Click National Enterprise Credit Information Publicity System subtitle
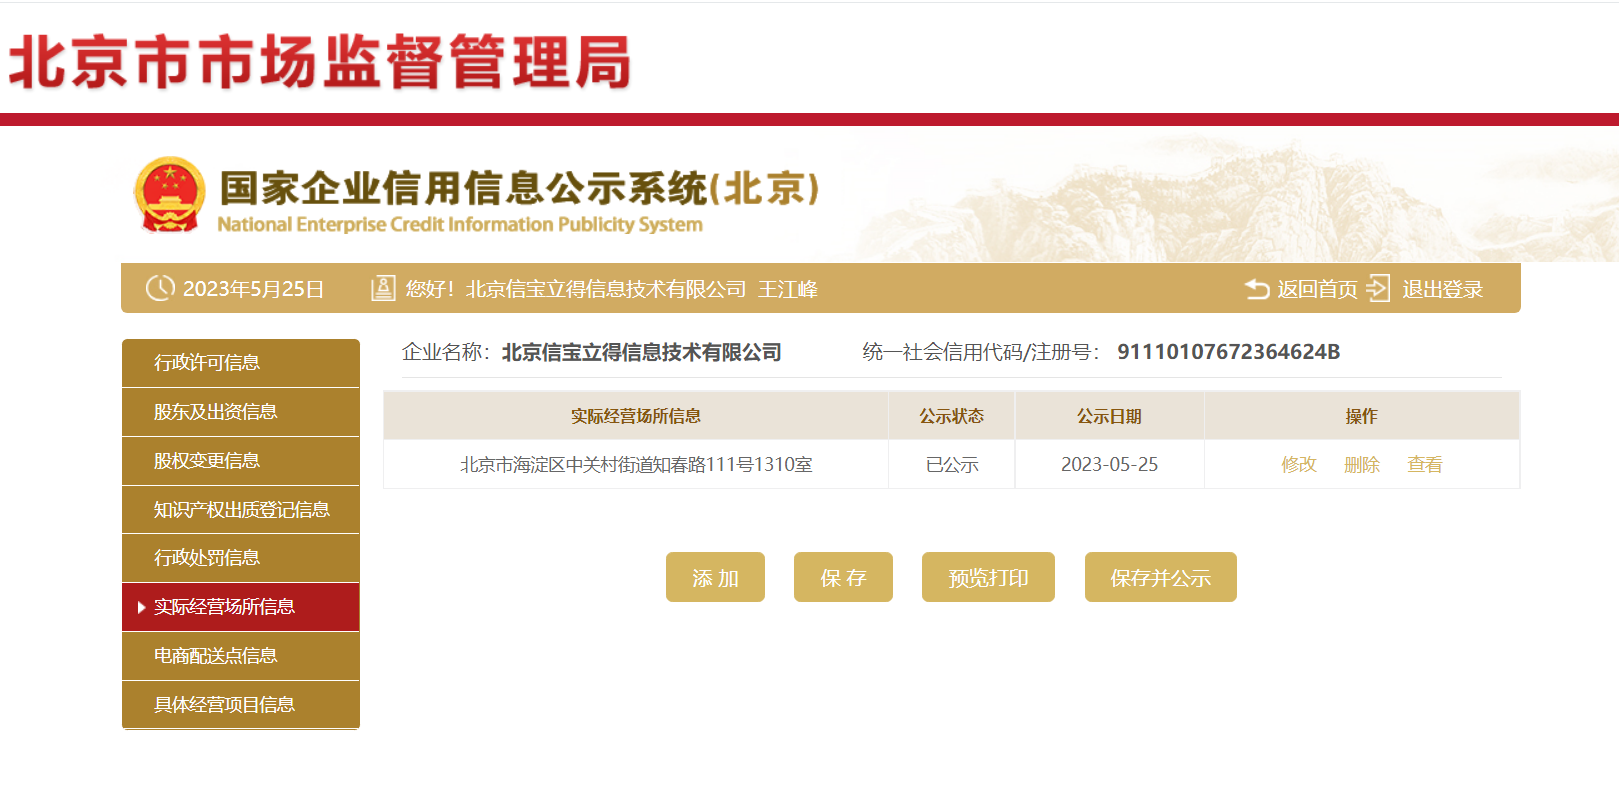This screenshot has width=1619, height=794. tap(460, 224)
